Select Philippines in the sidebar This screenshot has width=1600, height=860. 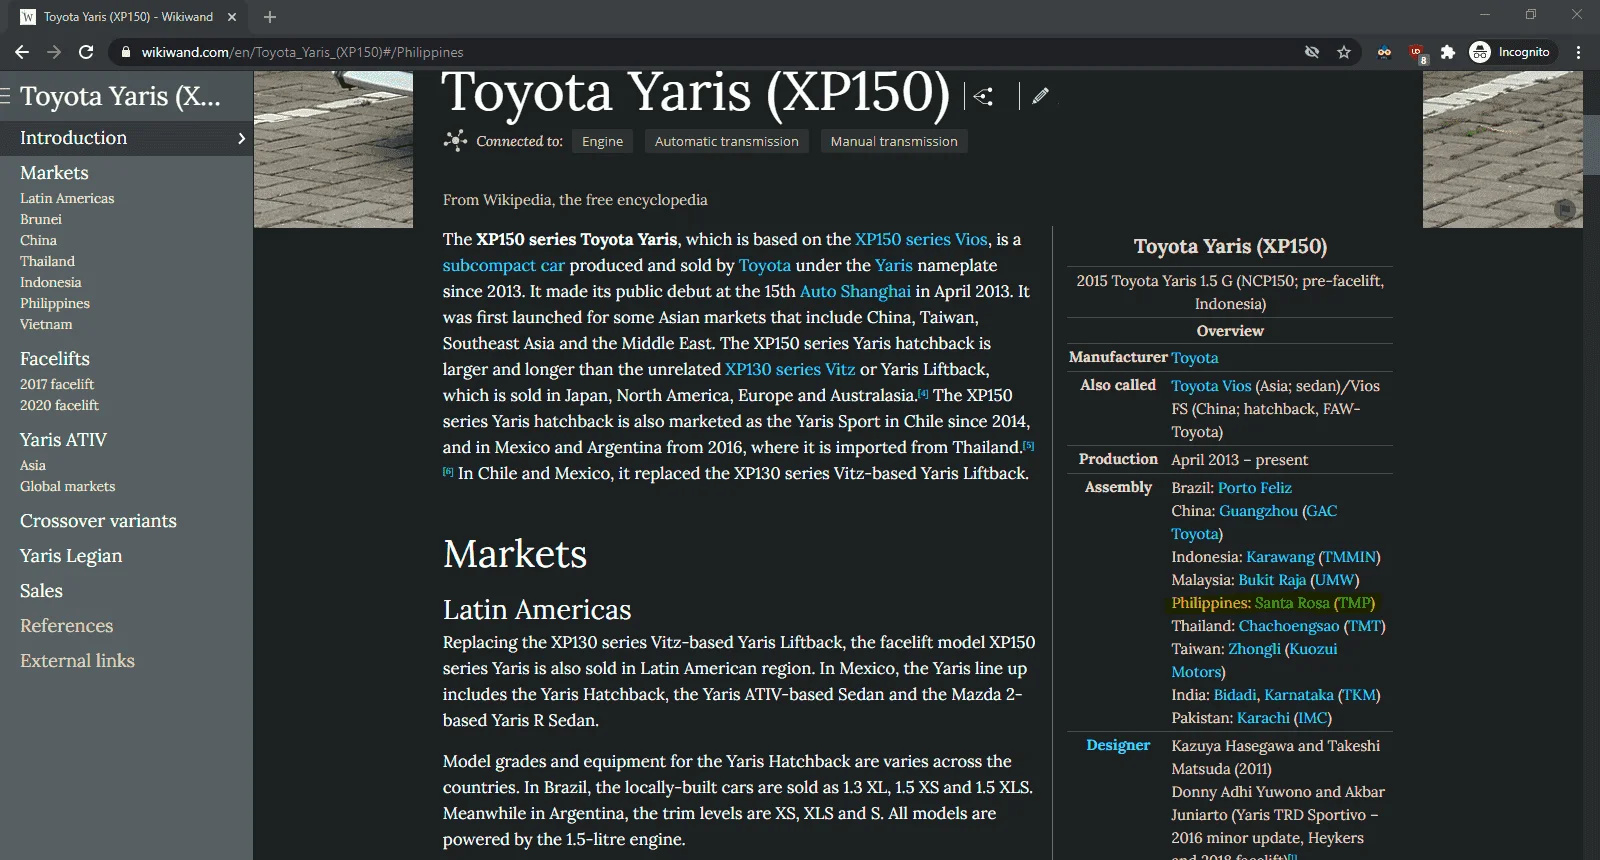pyautogui.click(x=55, y=304)
